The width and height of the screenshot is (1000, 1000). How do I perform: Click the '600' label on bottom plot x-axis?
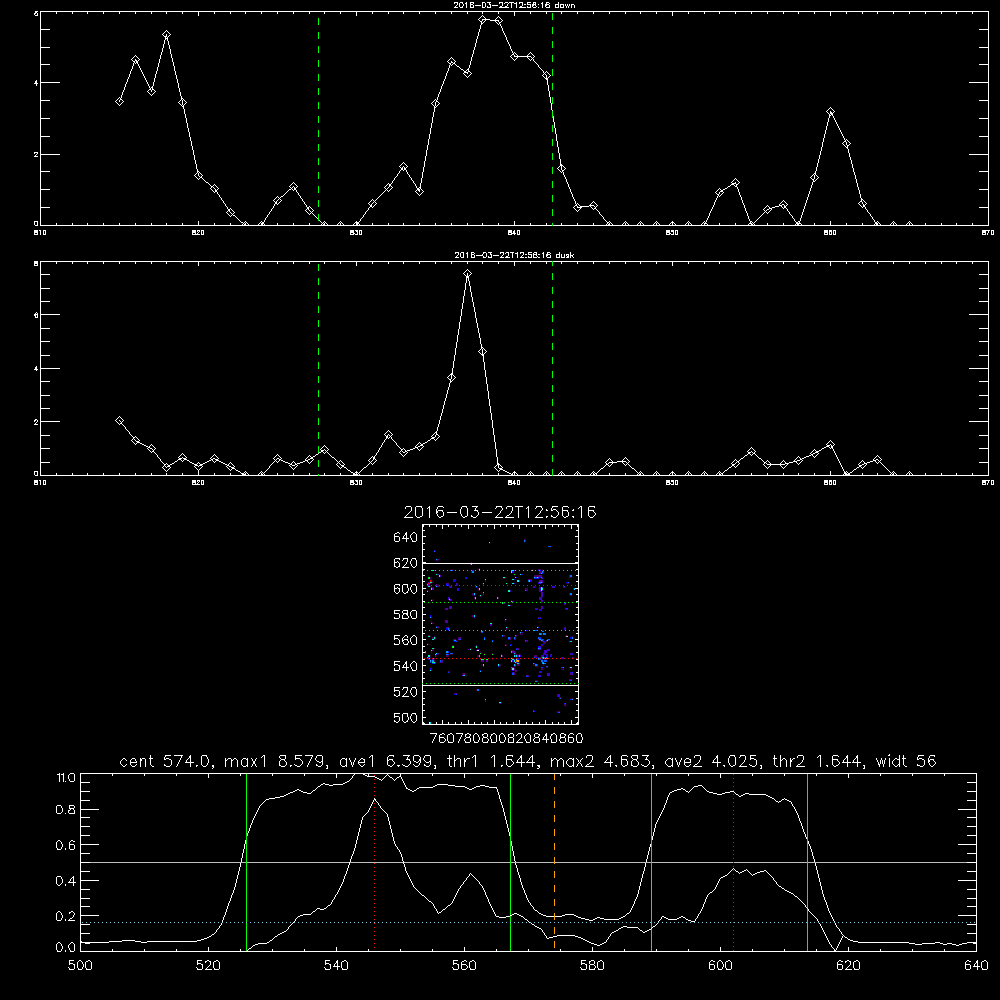click(x=721, y=966)
